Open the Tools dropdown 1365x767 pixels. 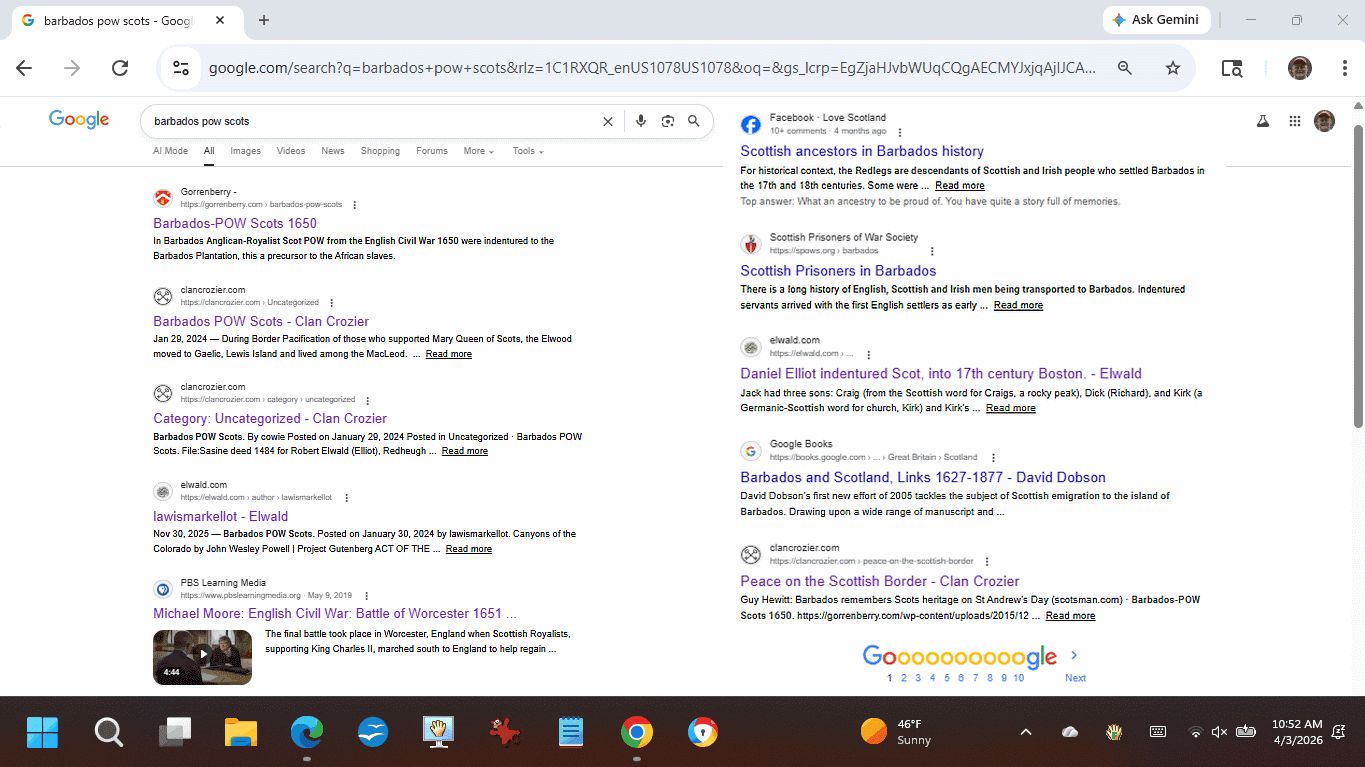528,151
